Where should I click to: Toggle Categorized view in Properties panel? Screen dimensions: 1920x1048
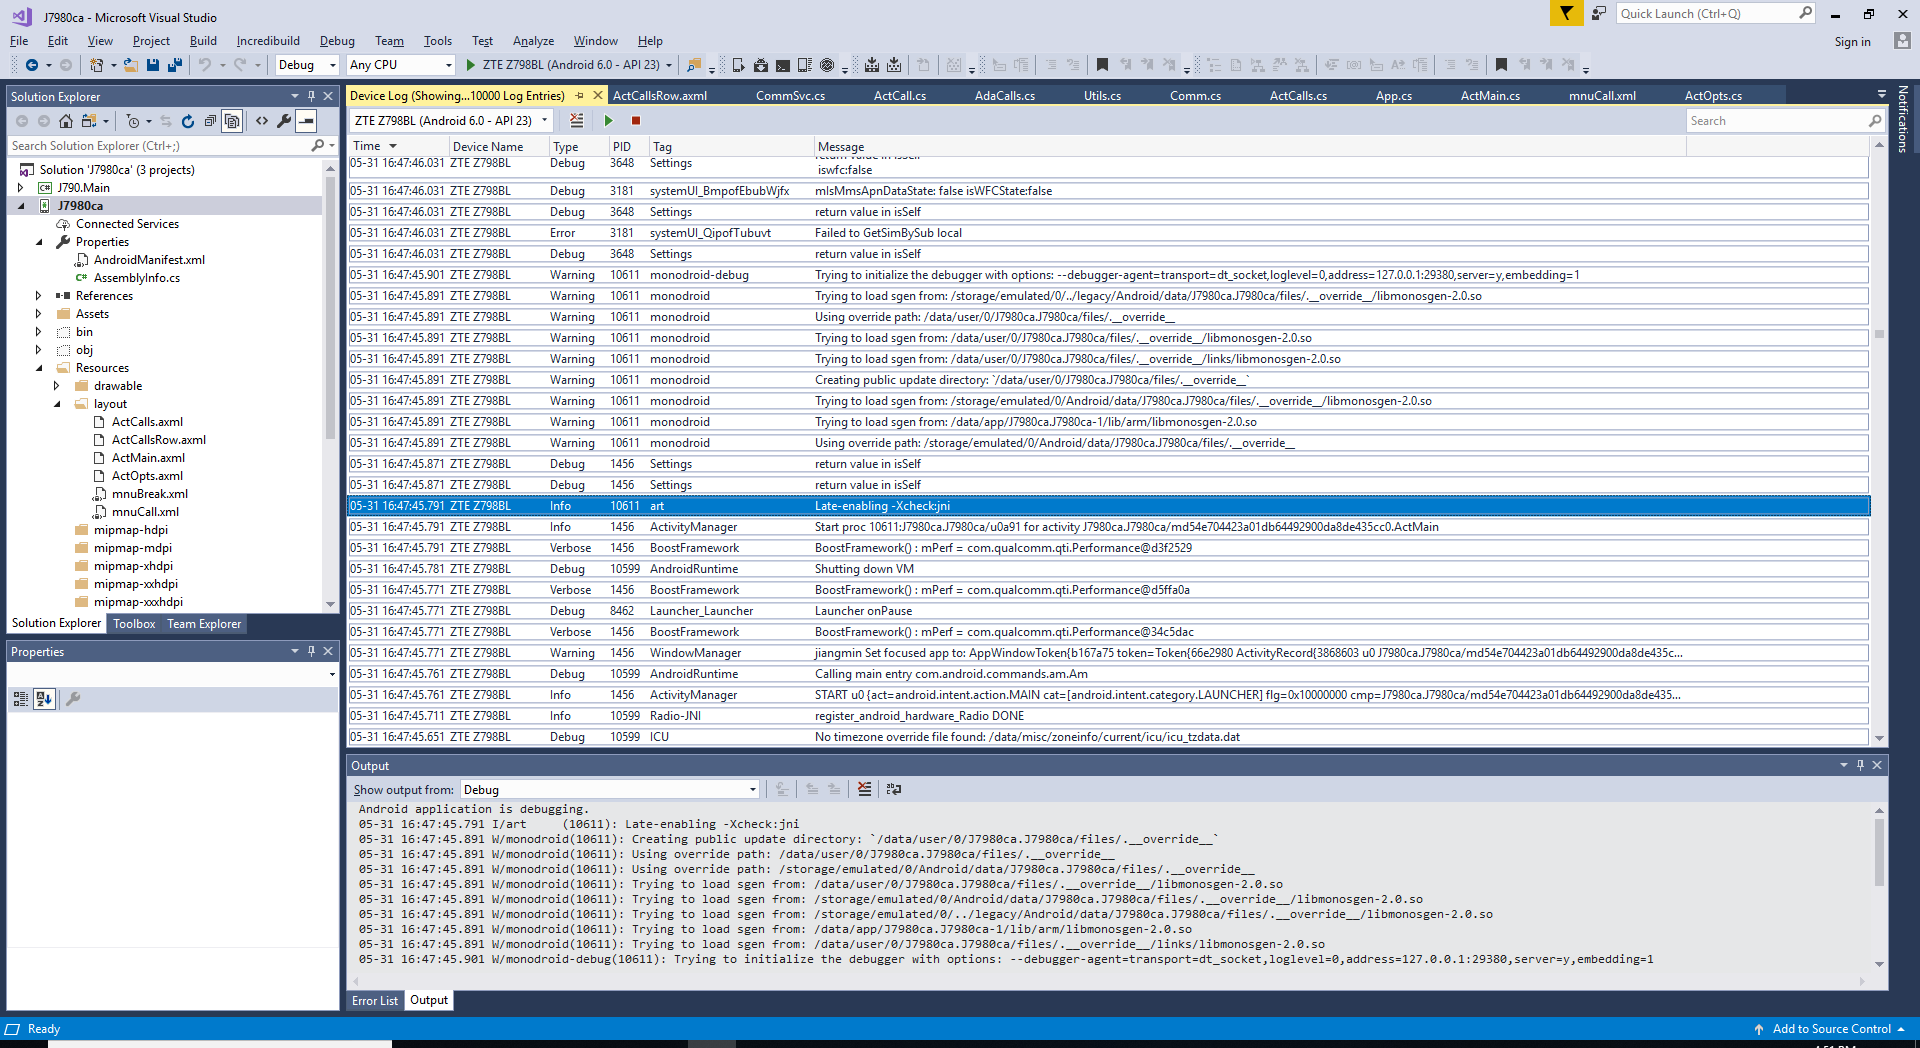[x=21, y=699]
